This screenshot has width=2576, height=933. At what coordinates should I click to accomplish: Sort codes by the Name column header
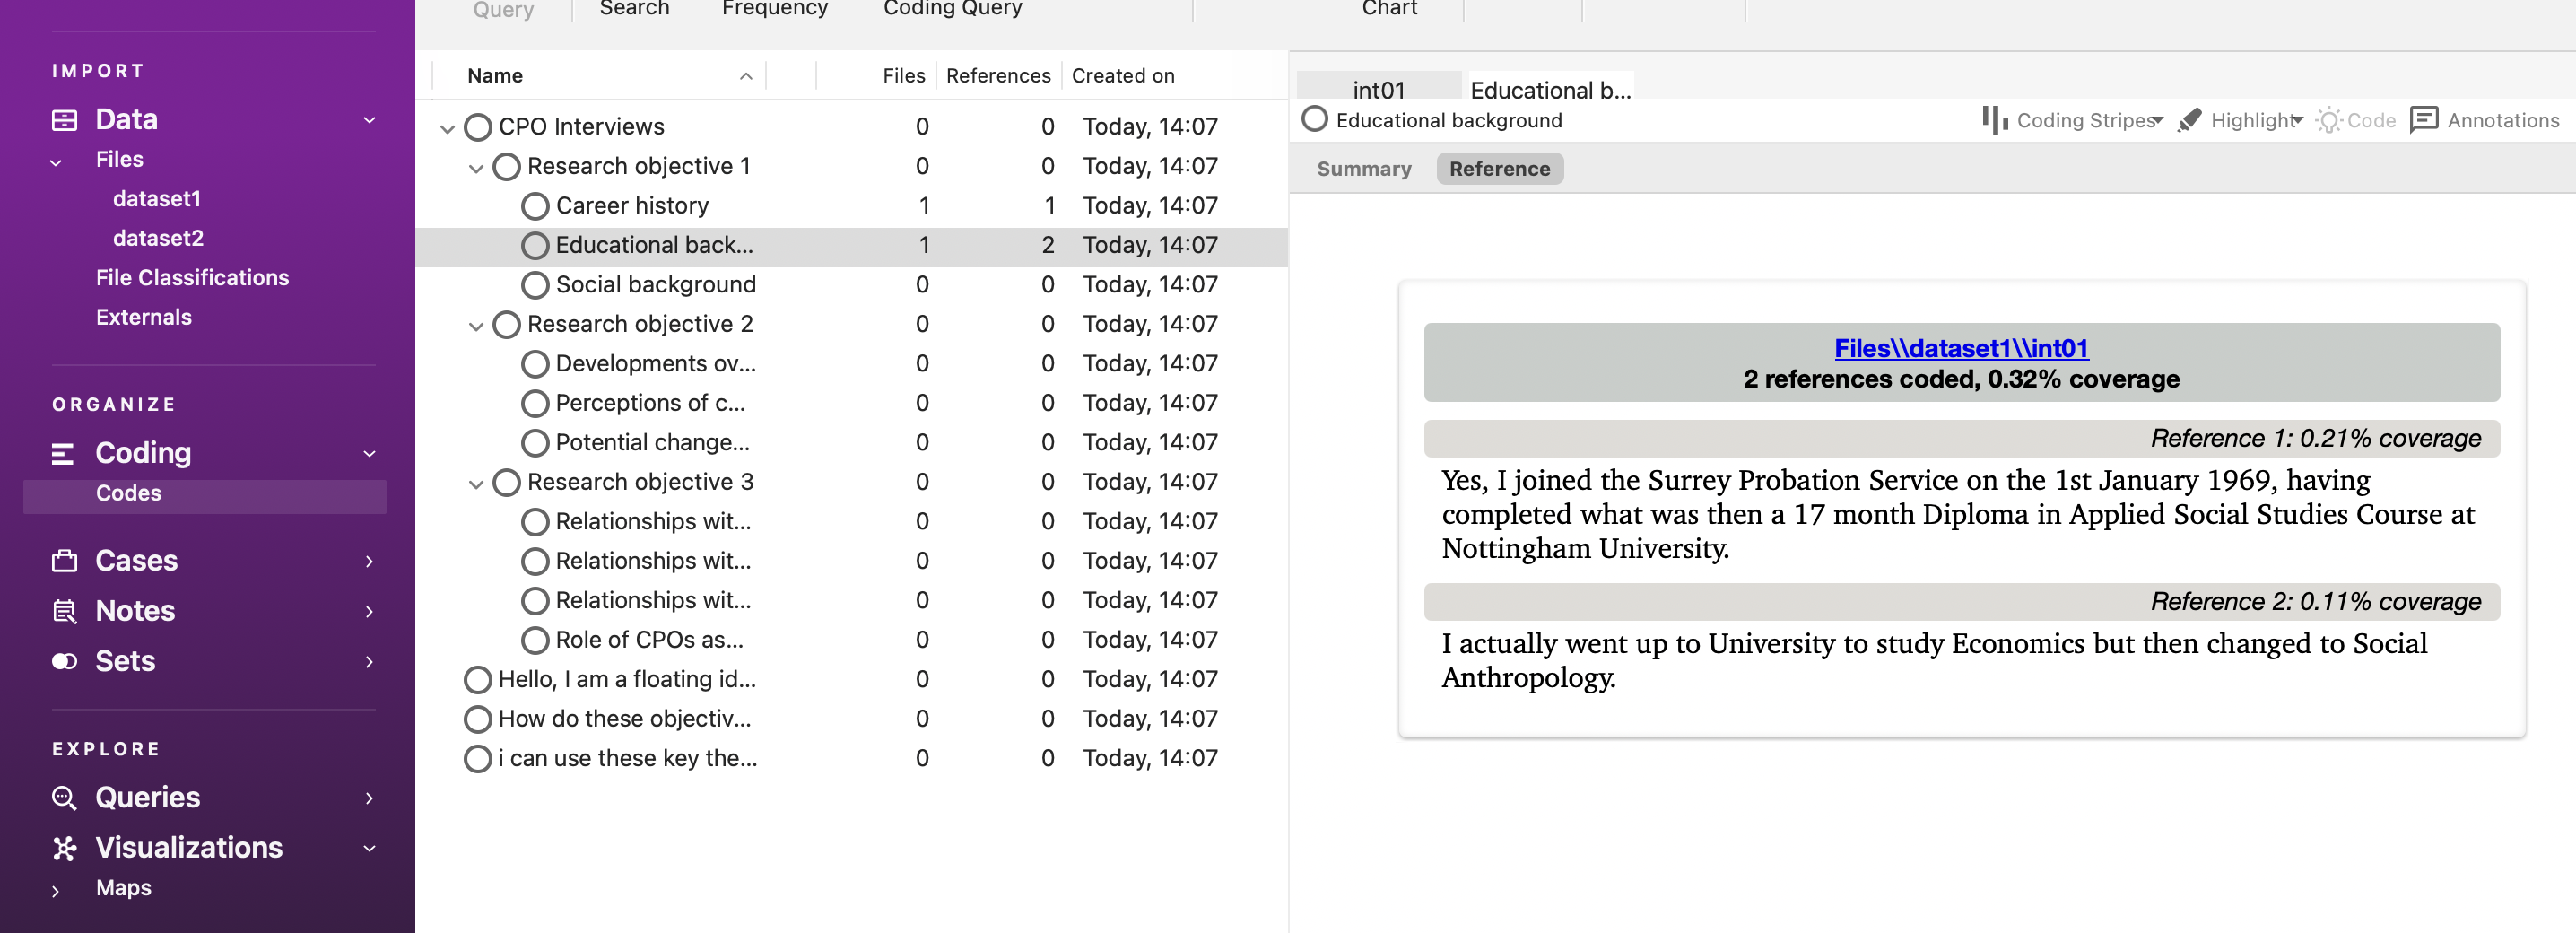pos(495,76)
